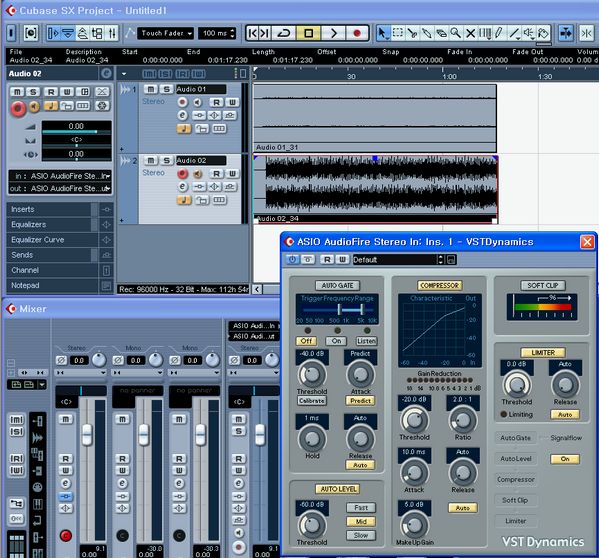Select the Line tool
The image size is (599, 558).
[x=515, y=33]
